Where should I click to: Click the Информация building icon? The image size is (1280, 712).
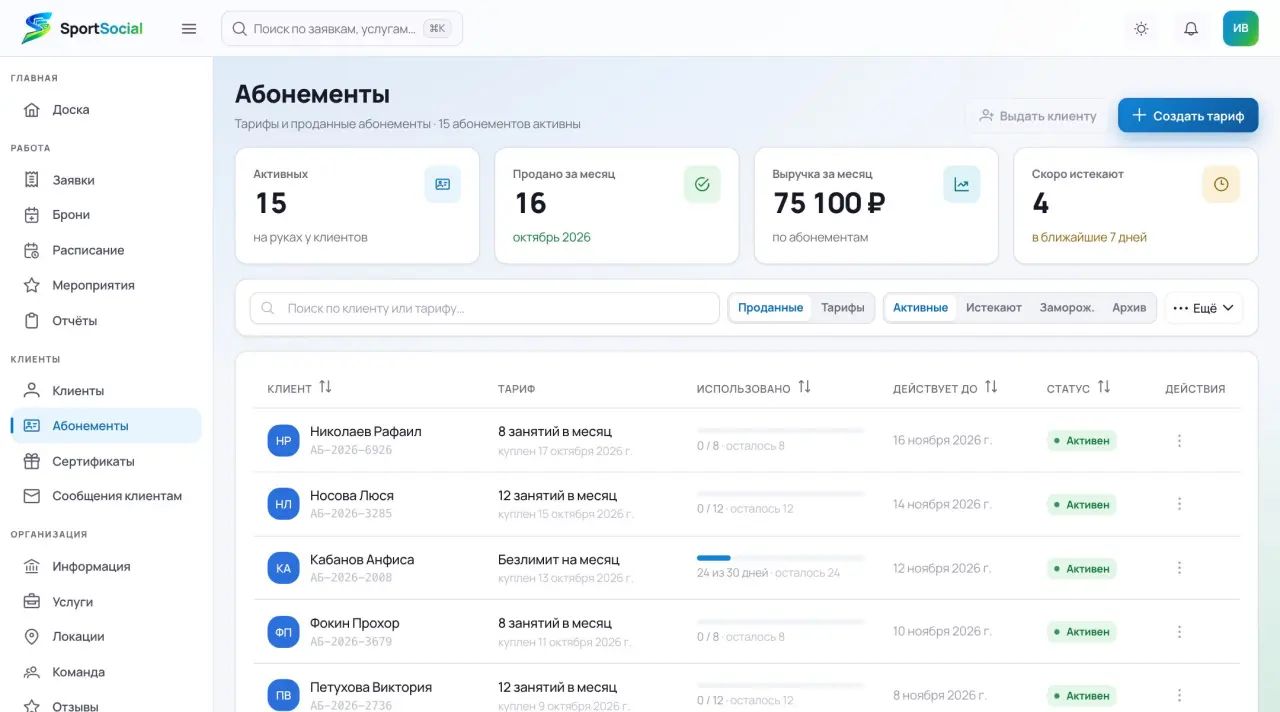tap(32, 566)
